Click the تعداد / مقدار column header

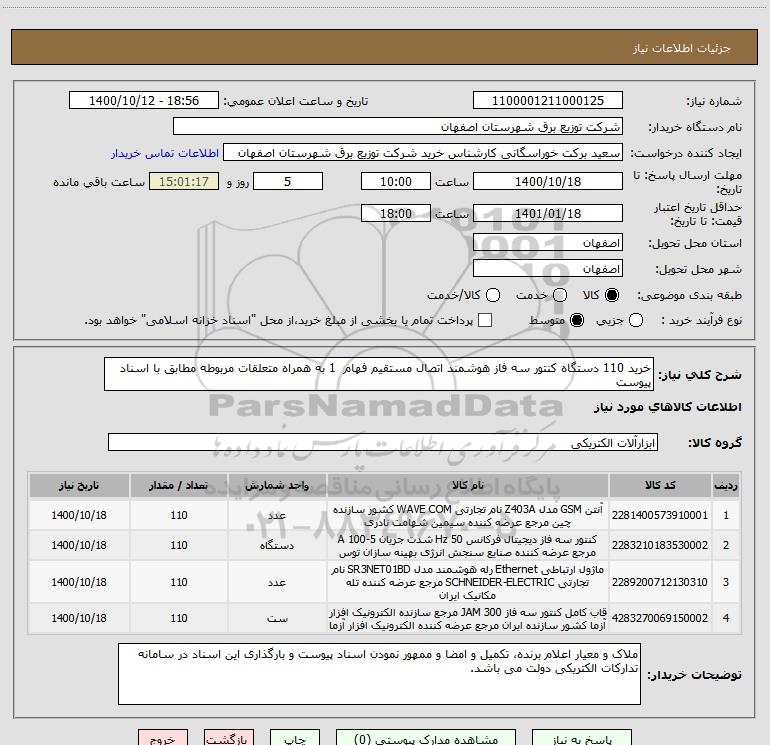tap(179, 485)
